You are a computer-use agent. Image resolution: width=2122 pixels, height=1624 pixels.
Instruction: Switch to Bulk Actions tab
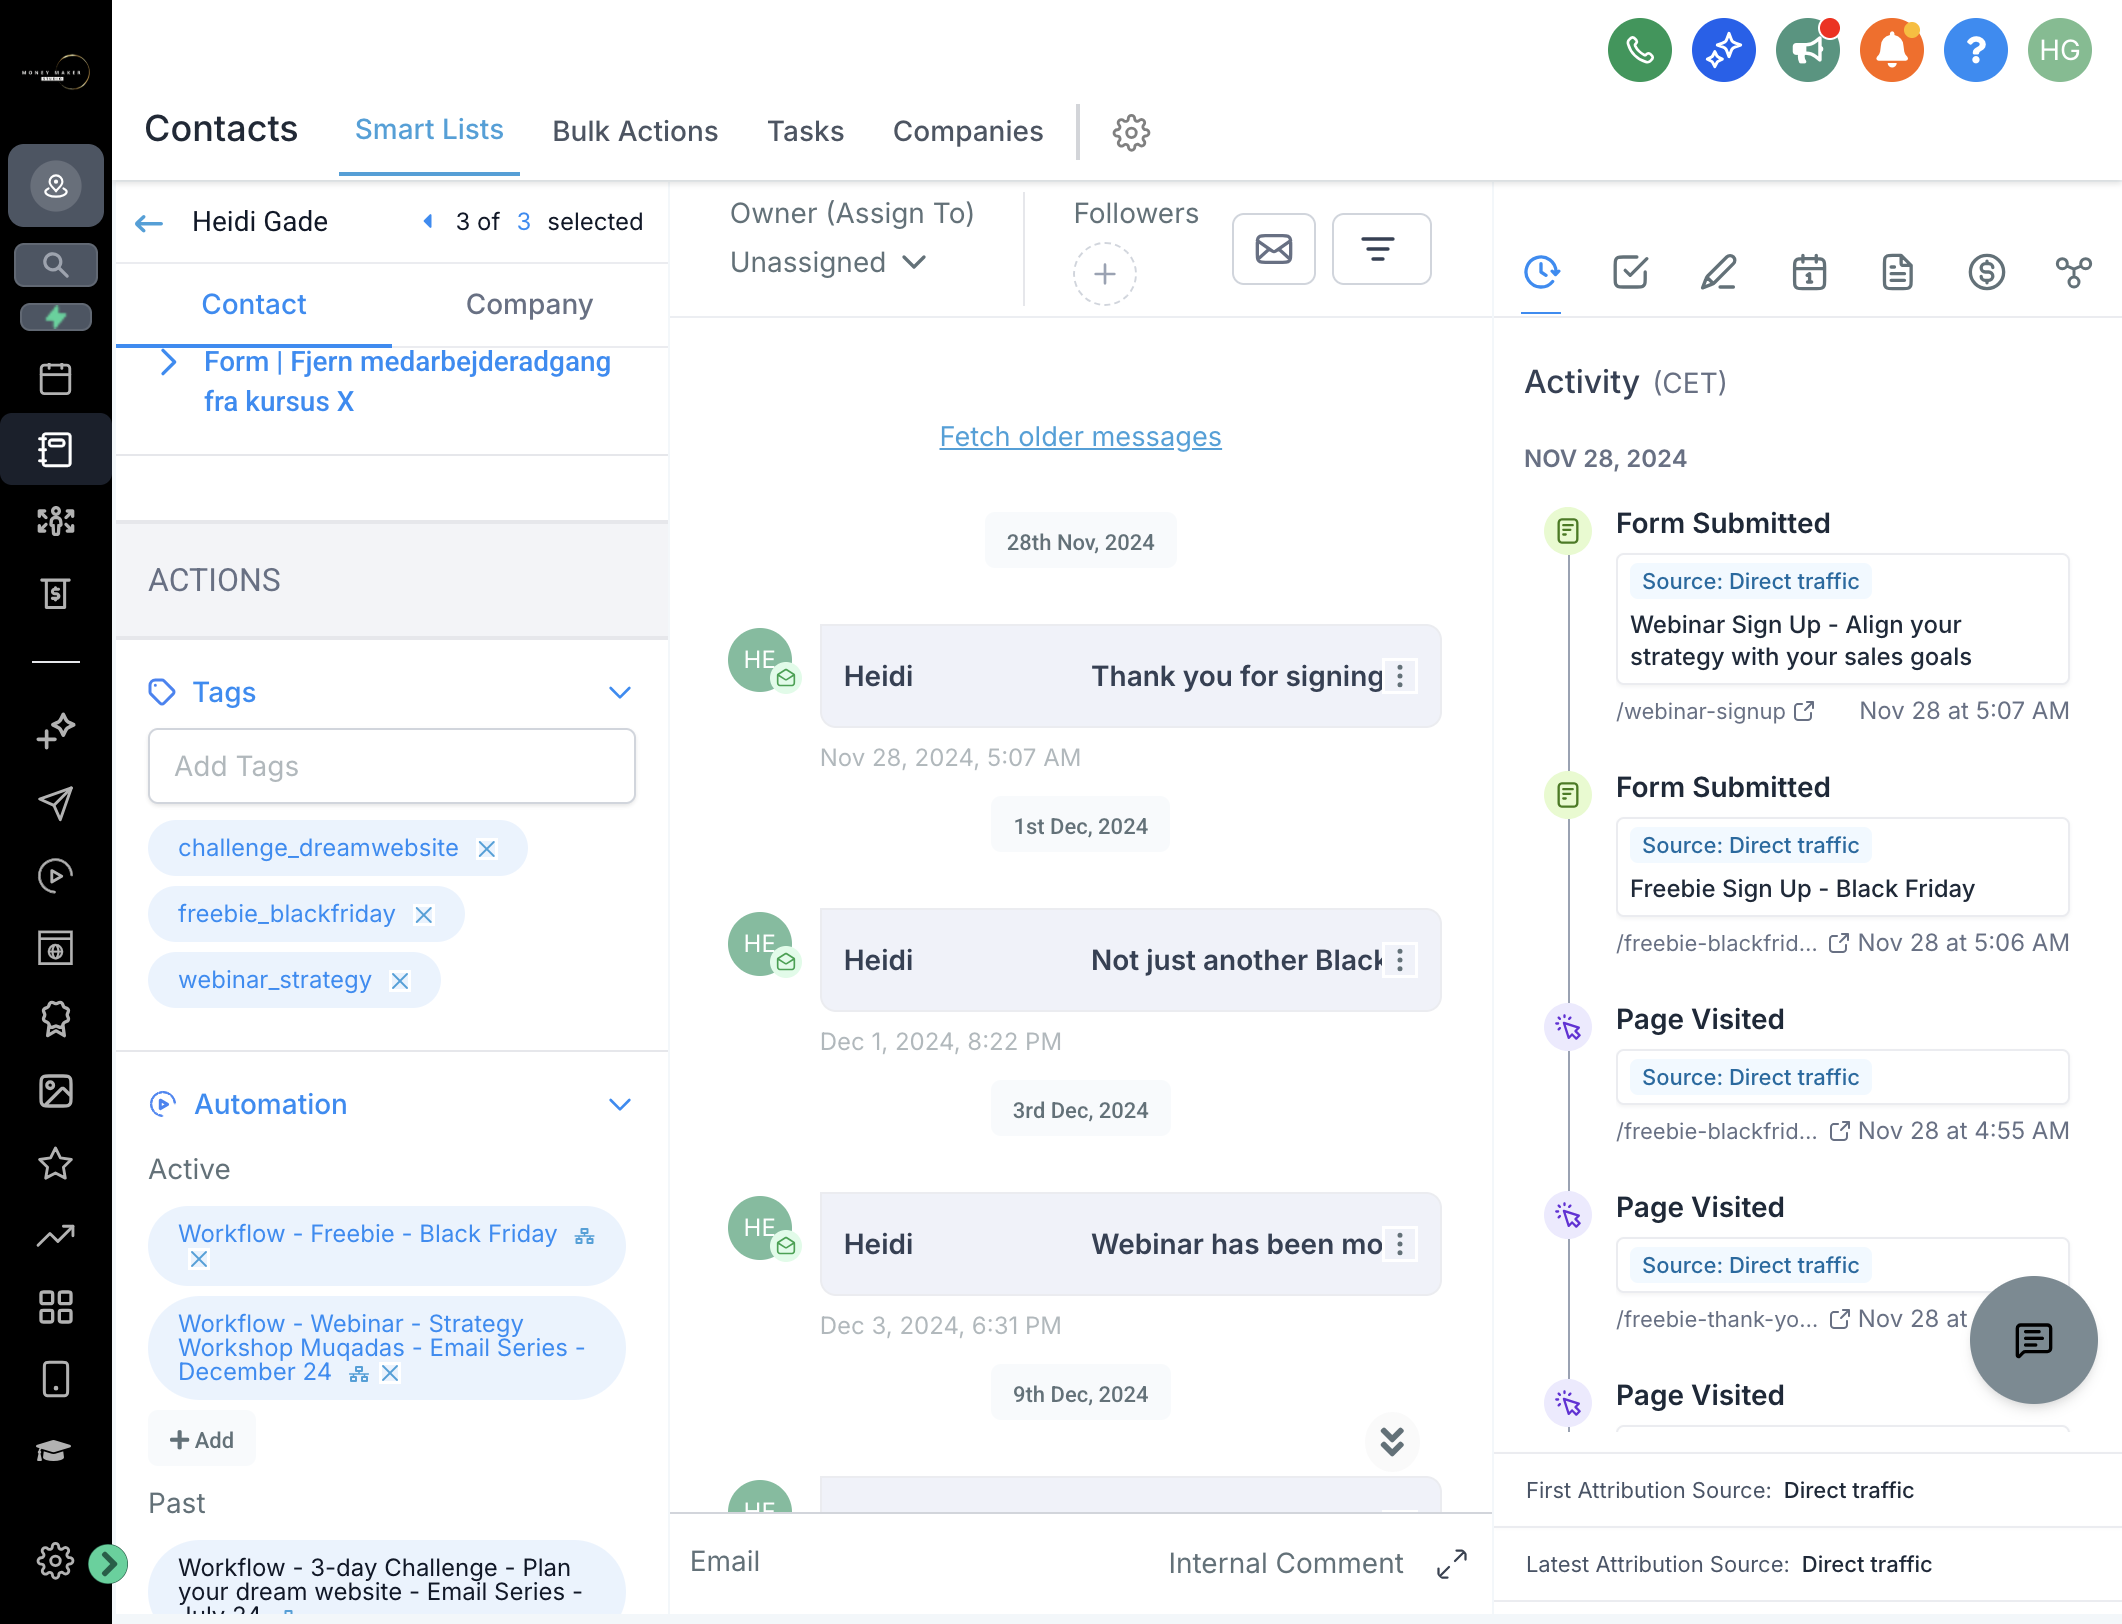point(635,131)
